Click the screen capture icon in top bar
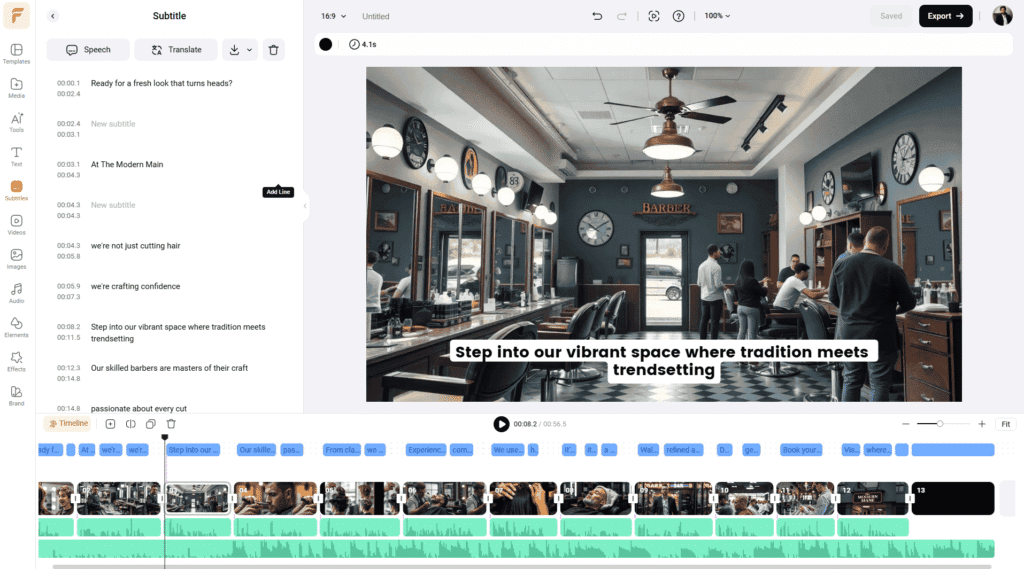 tap(654, 16)
